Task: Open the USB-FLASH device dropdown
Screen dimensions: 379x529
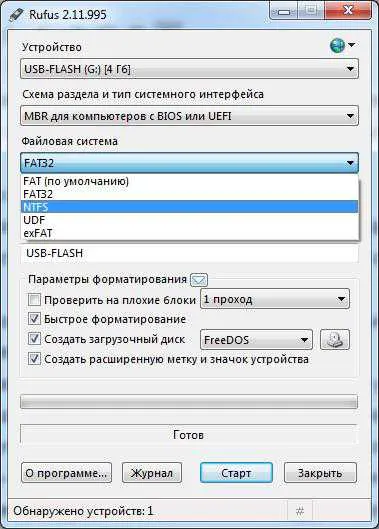Action: 189,69
